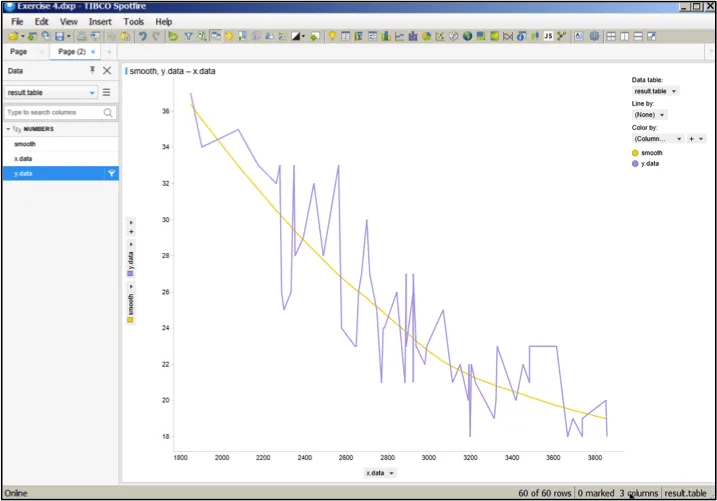Click the Data panel list menu icon

coord(107,92)
